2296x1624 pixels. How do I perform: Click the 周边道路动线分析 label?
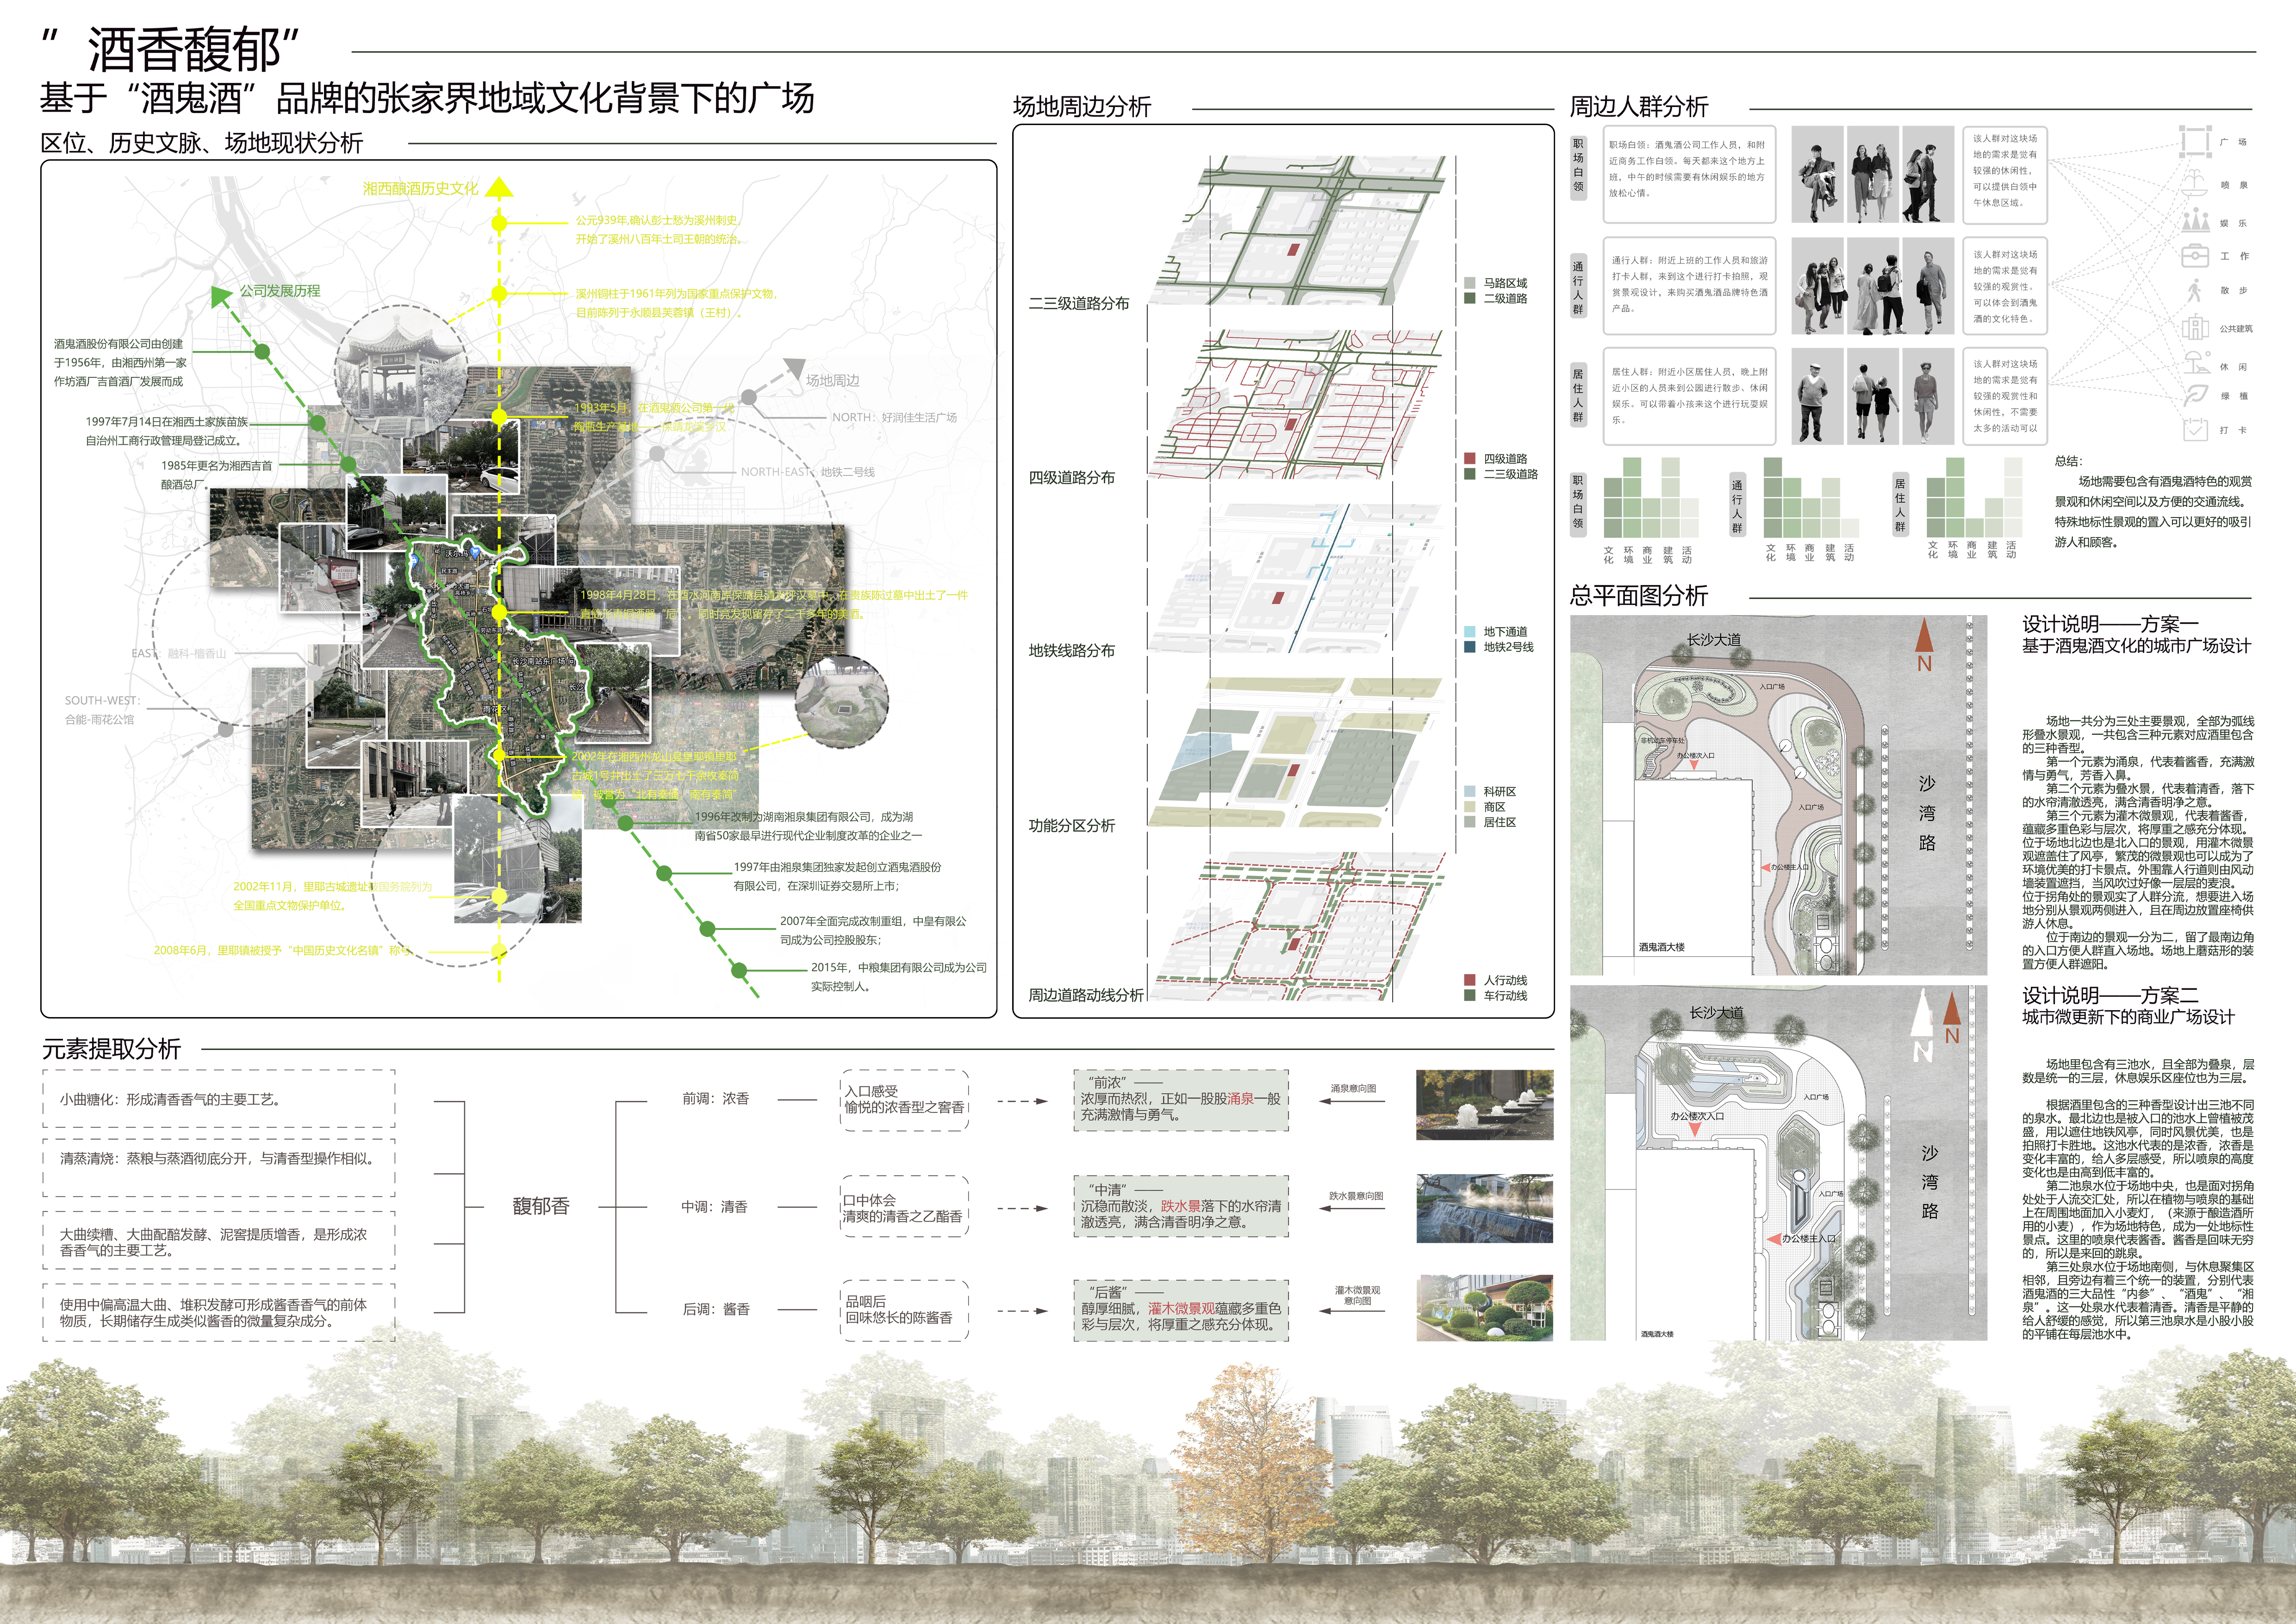click(x=1086, y=995)
